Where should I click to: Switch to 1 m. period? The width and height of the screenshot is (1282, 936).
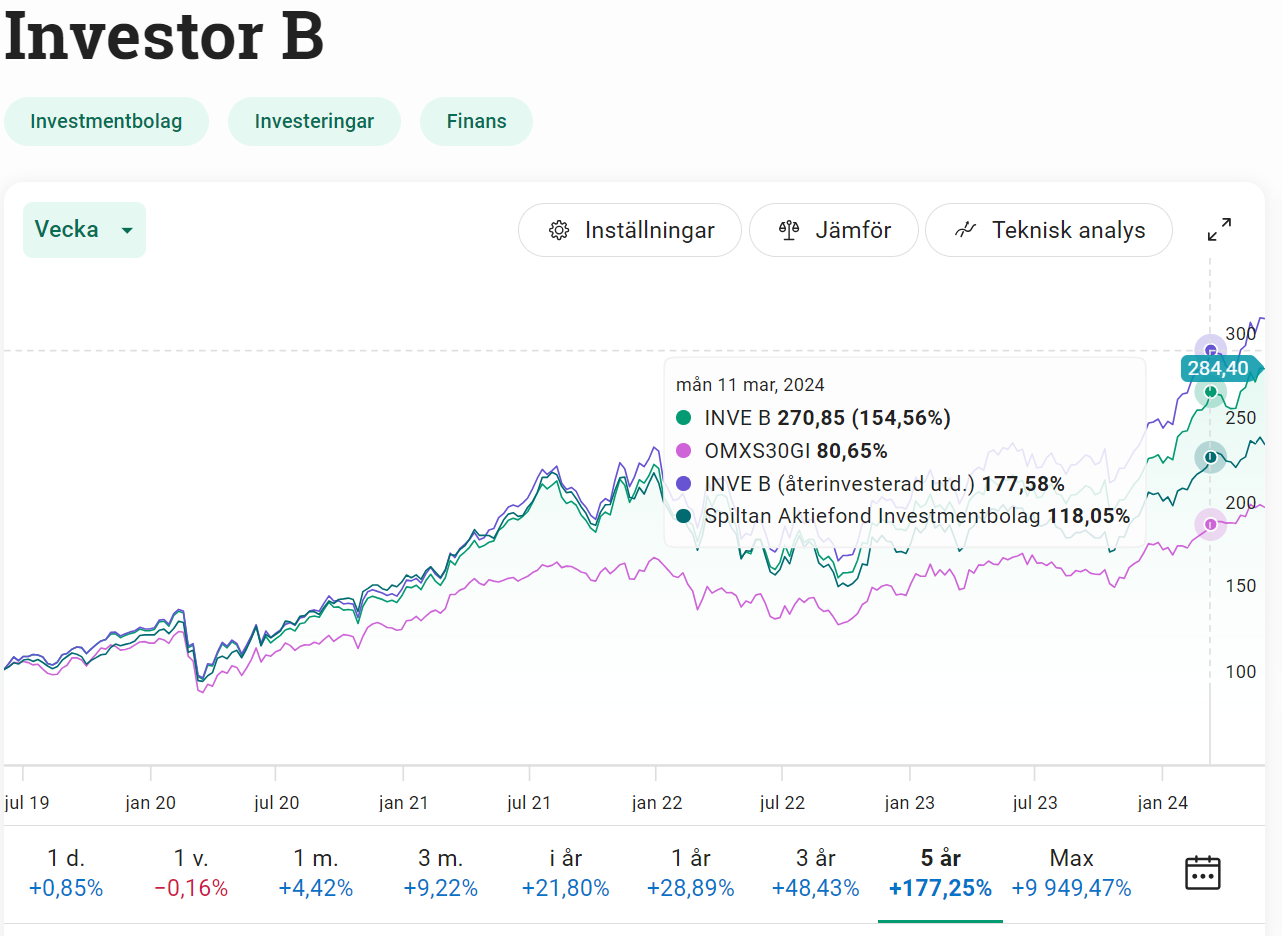(315, 872)
